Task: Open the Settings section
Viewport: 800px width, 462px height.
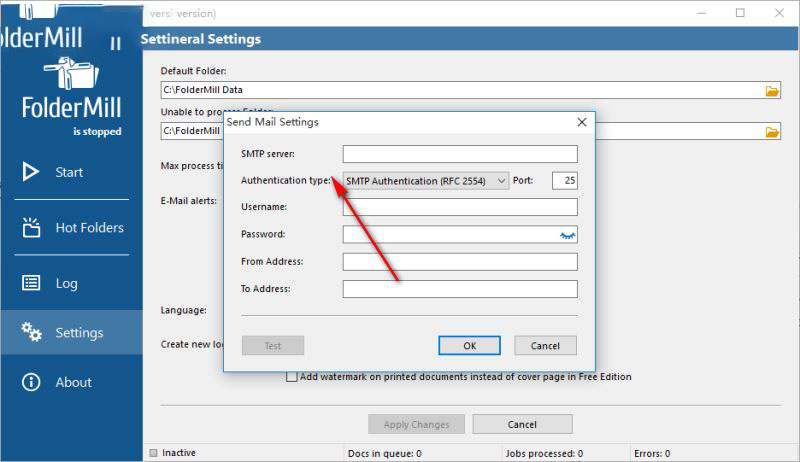Action: pyautogui.click(x=71, y=332)
